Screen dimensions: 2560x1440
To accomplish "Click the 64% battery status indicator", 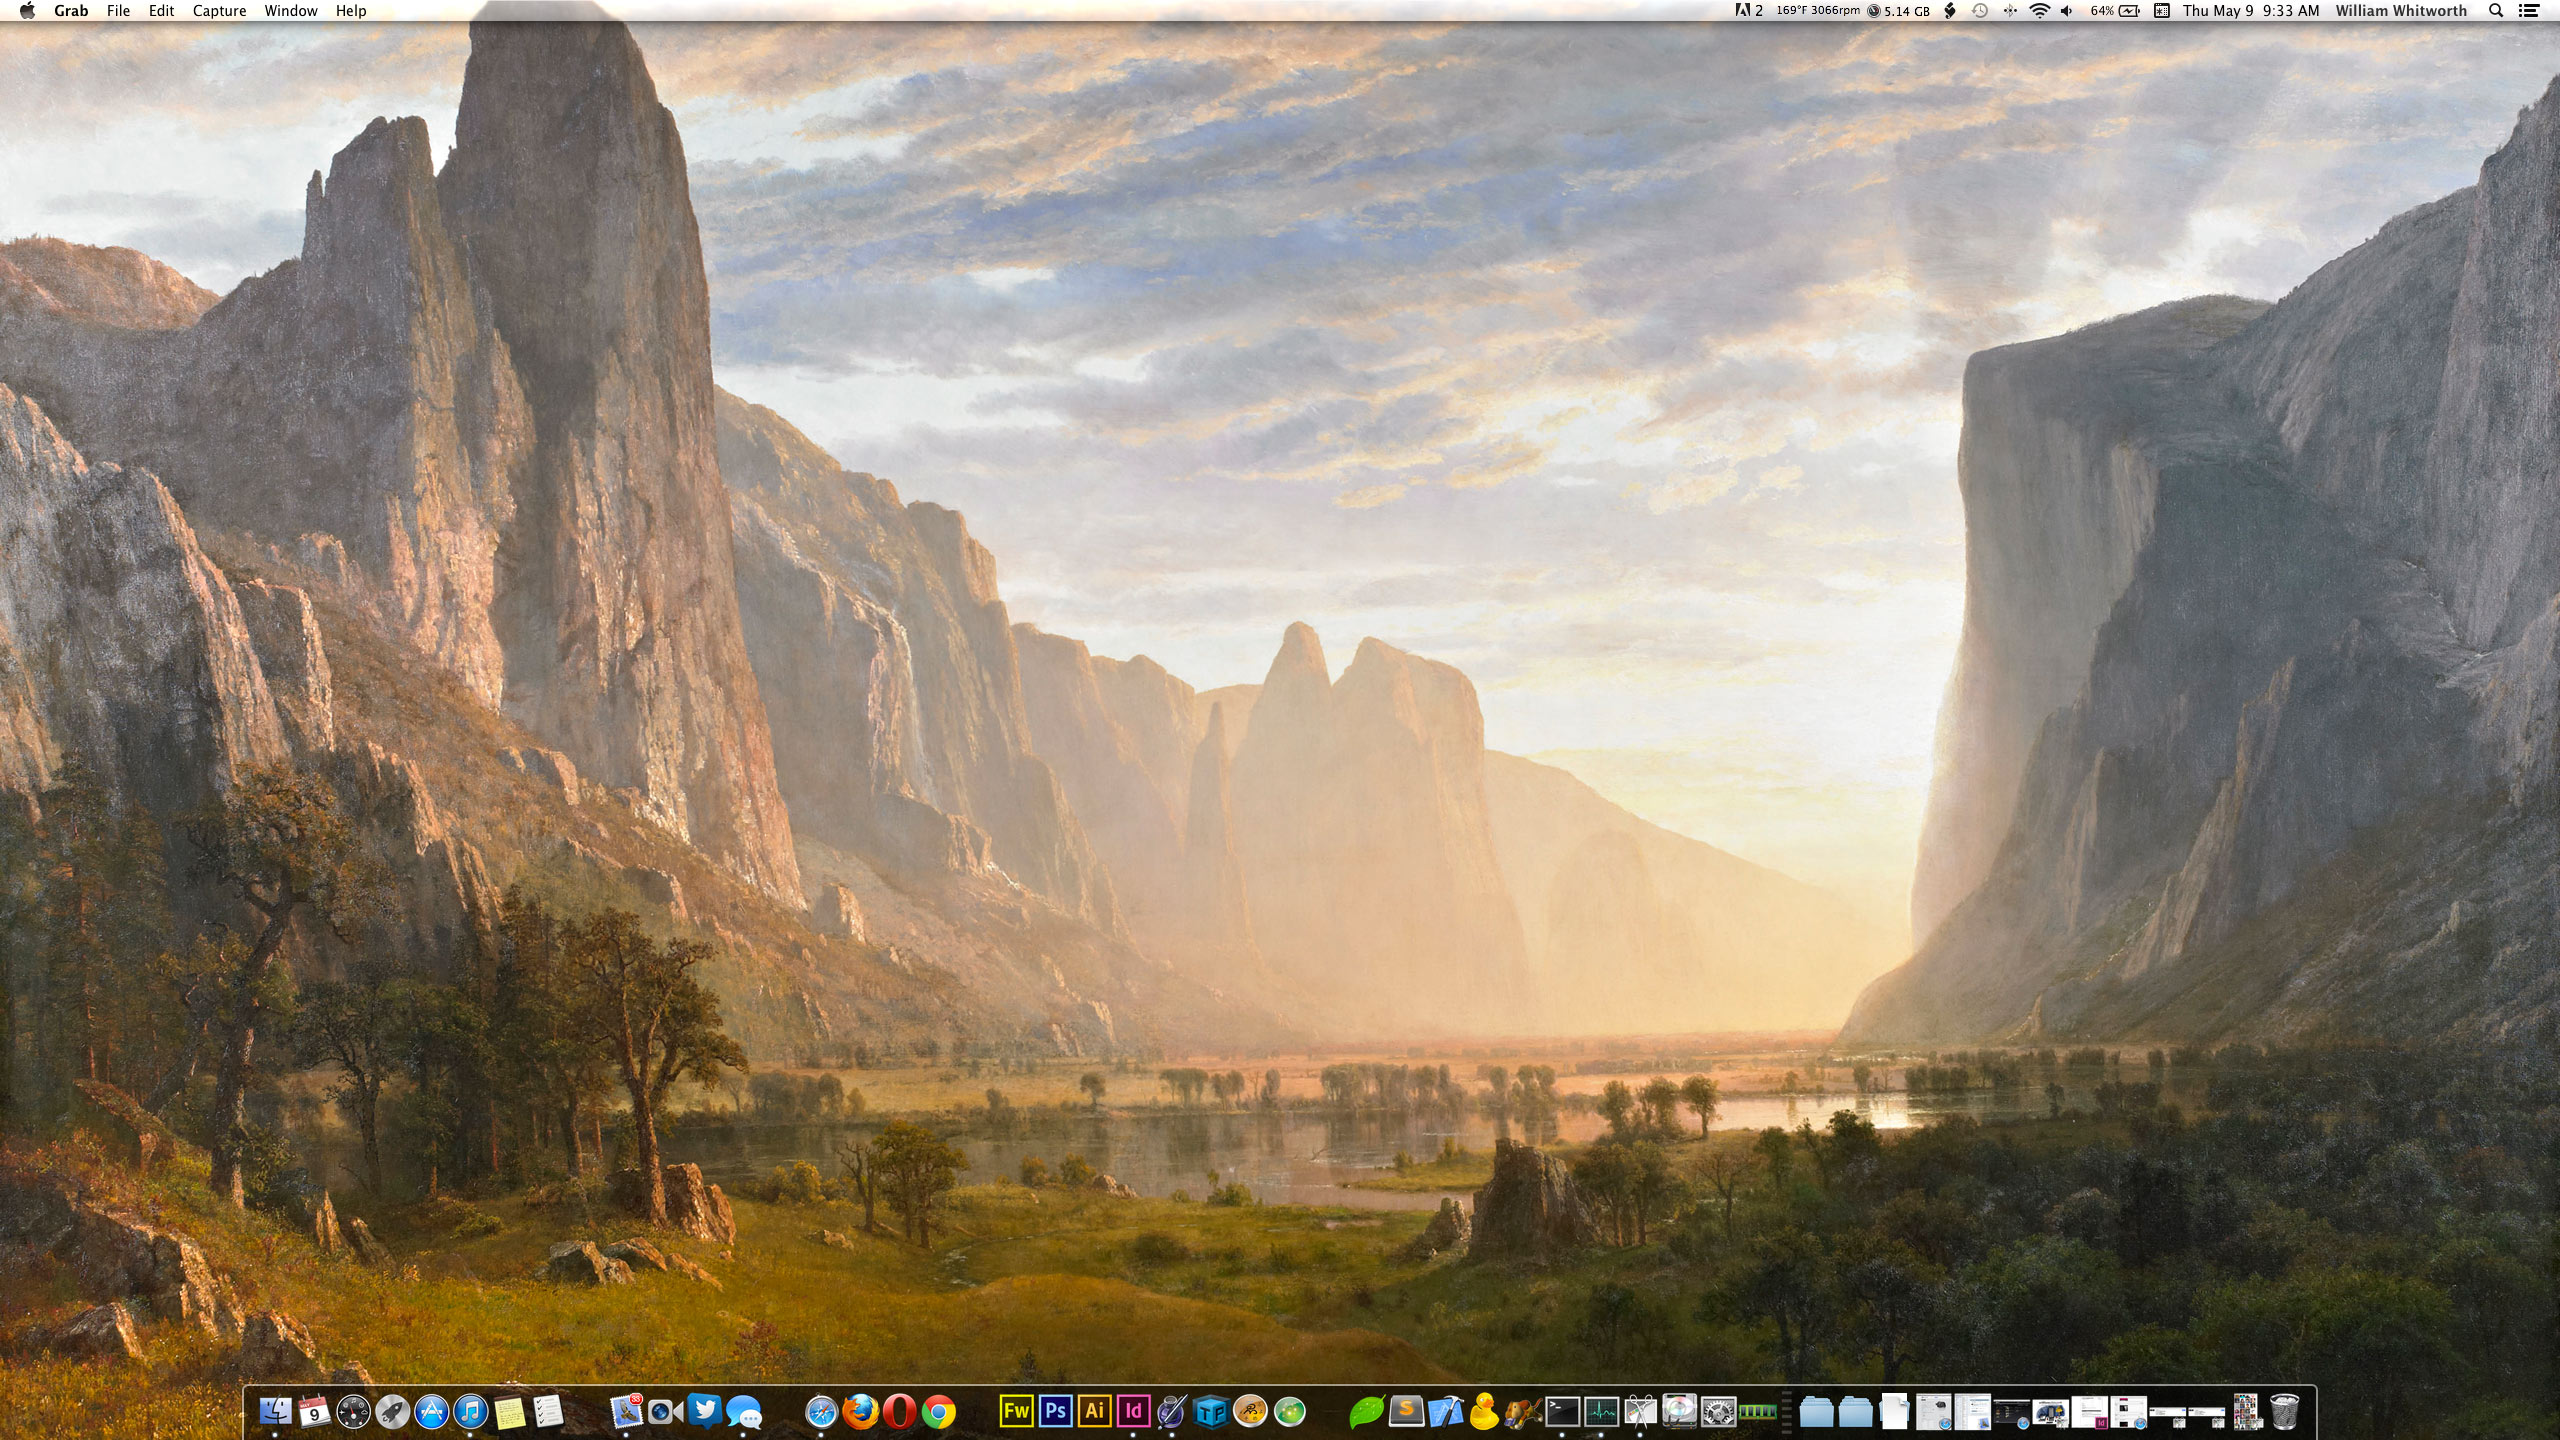I will pos(2114,11).
